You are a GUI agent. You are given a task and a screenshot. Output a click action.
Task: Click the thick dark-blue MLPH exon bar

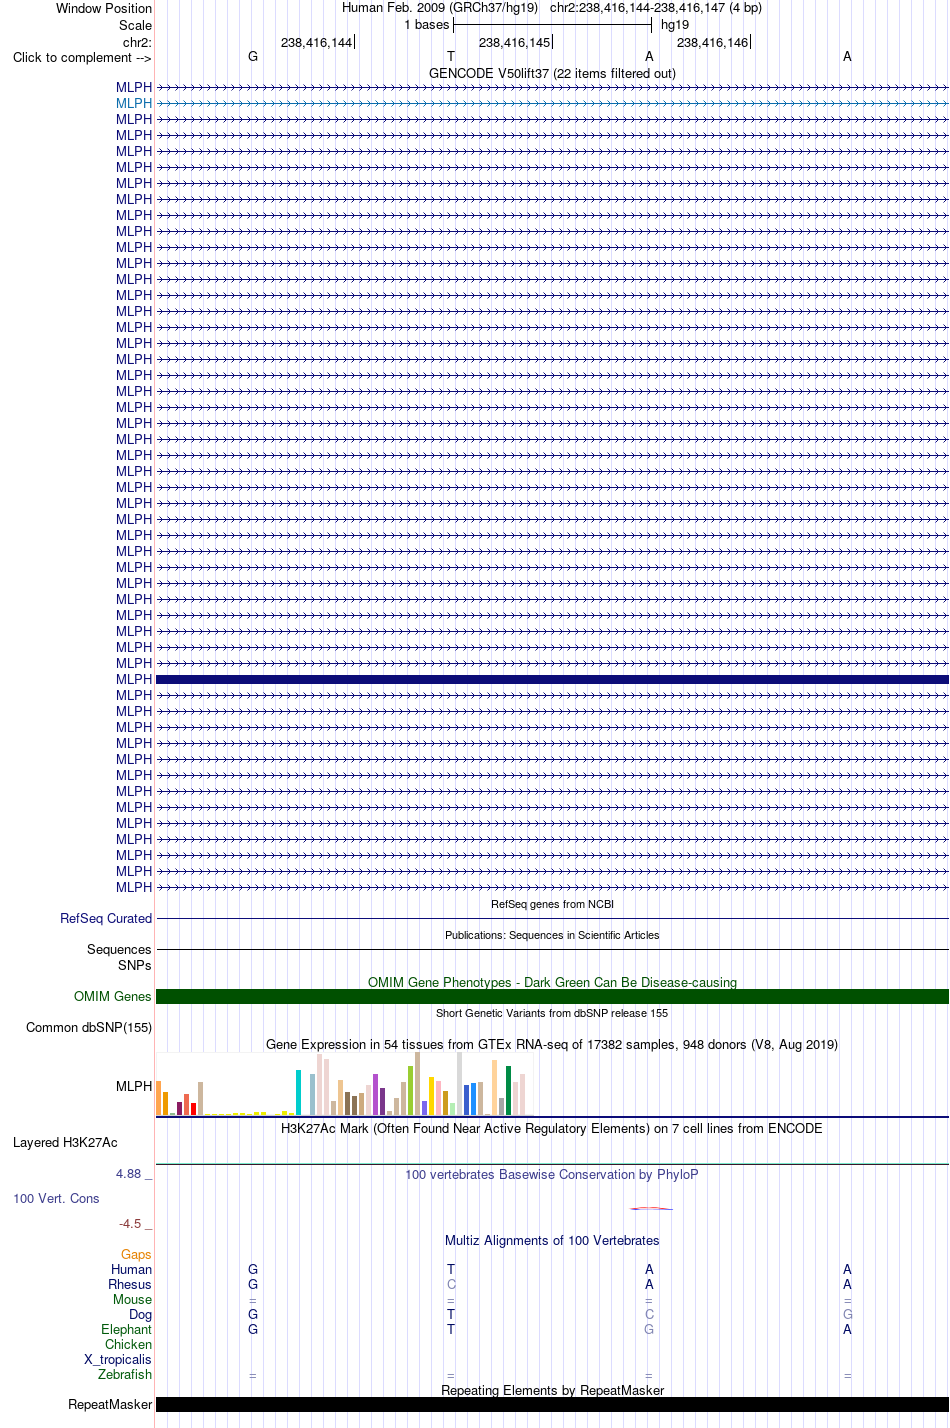pyautogui.click(x=552, y=679)
